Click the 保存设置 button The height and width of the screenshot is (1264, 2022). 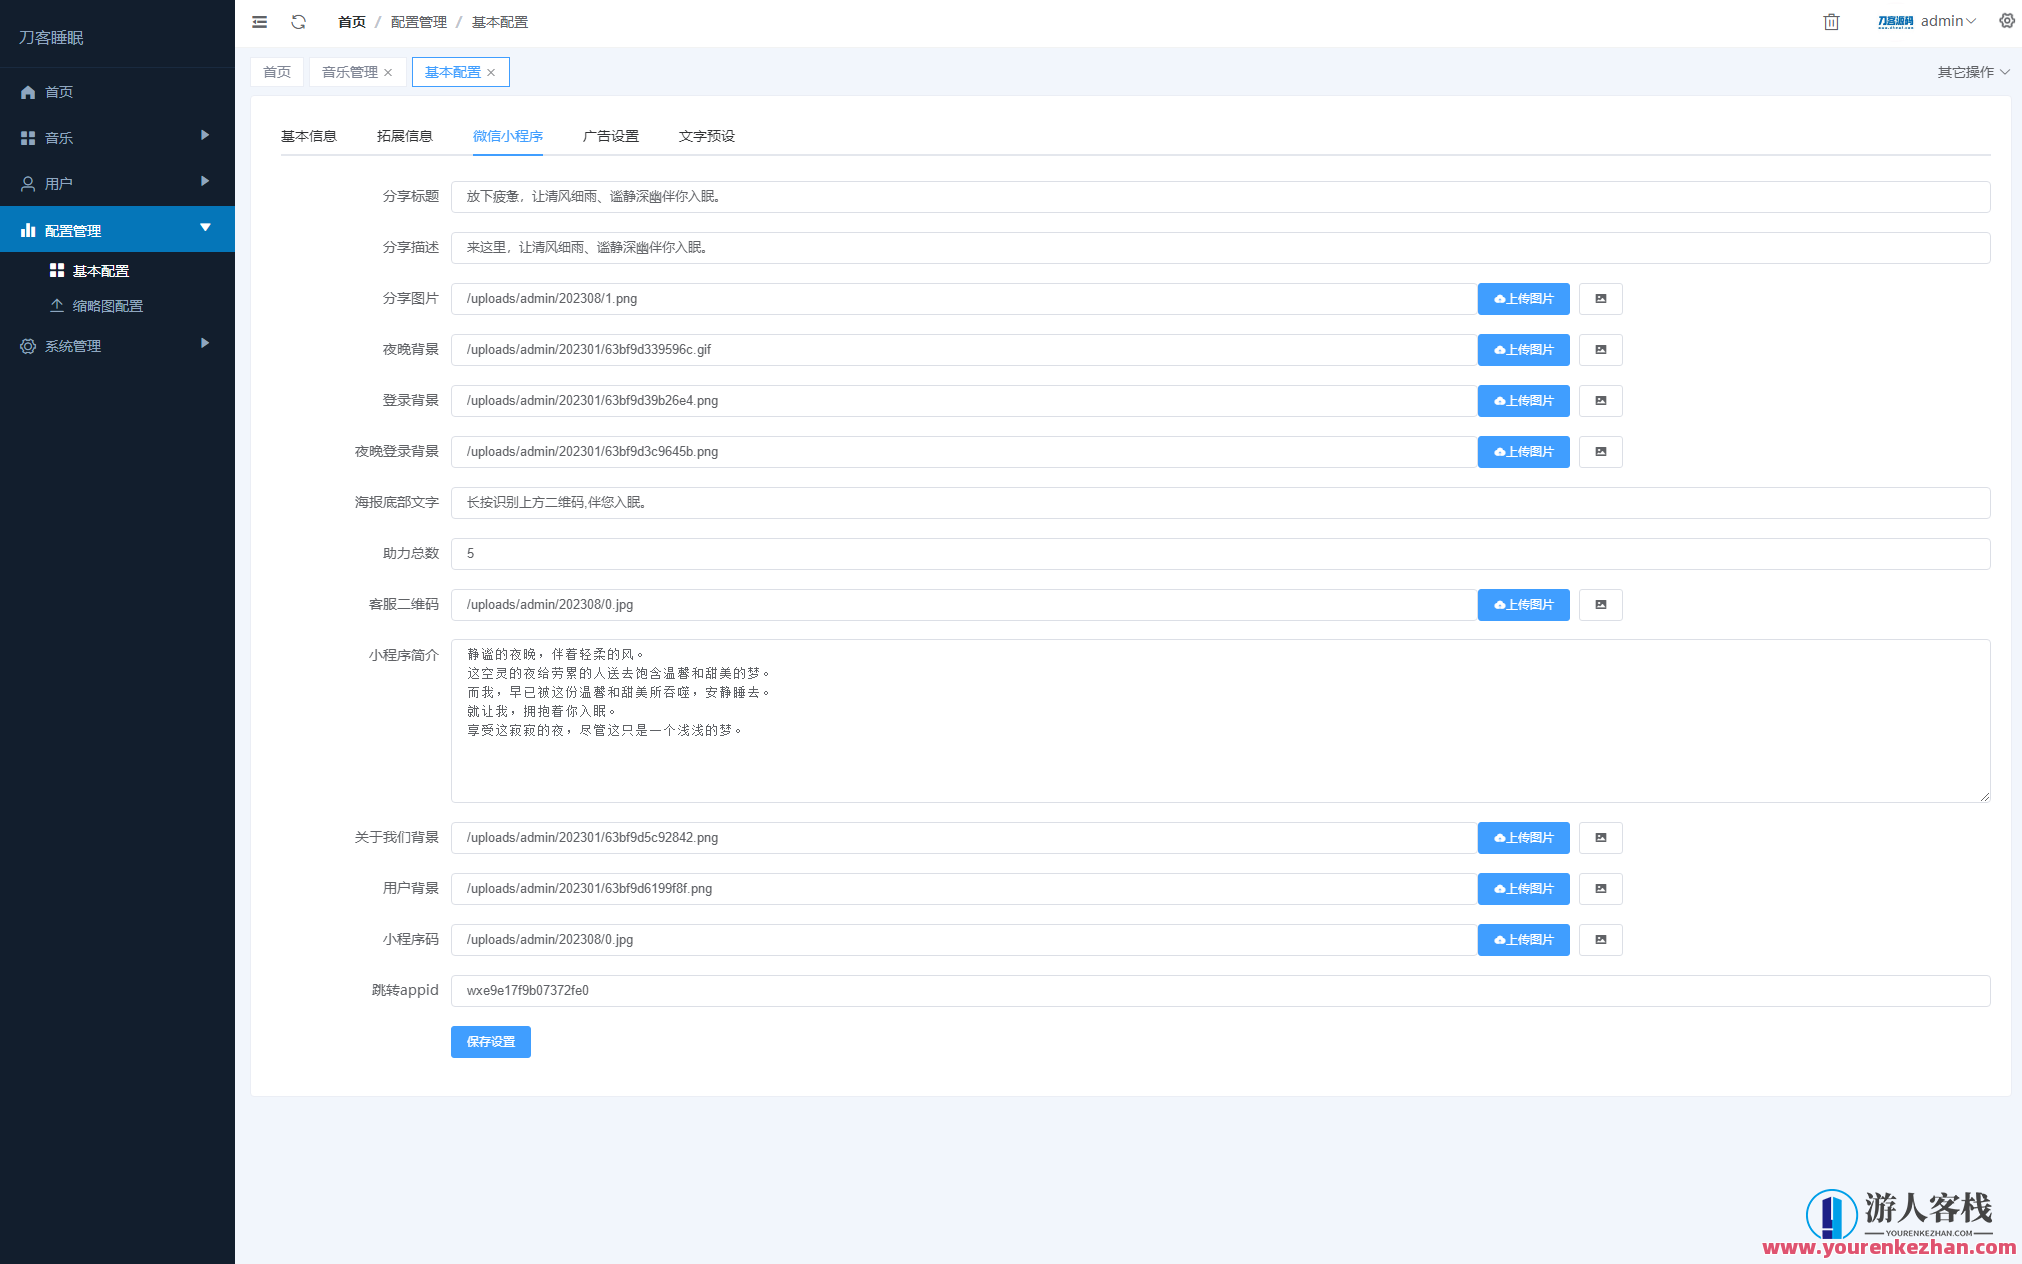[x=490, y=1042]
